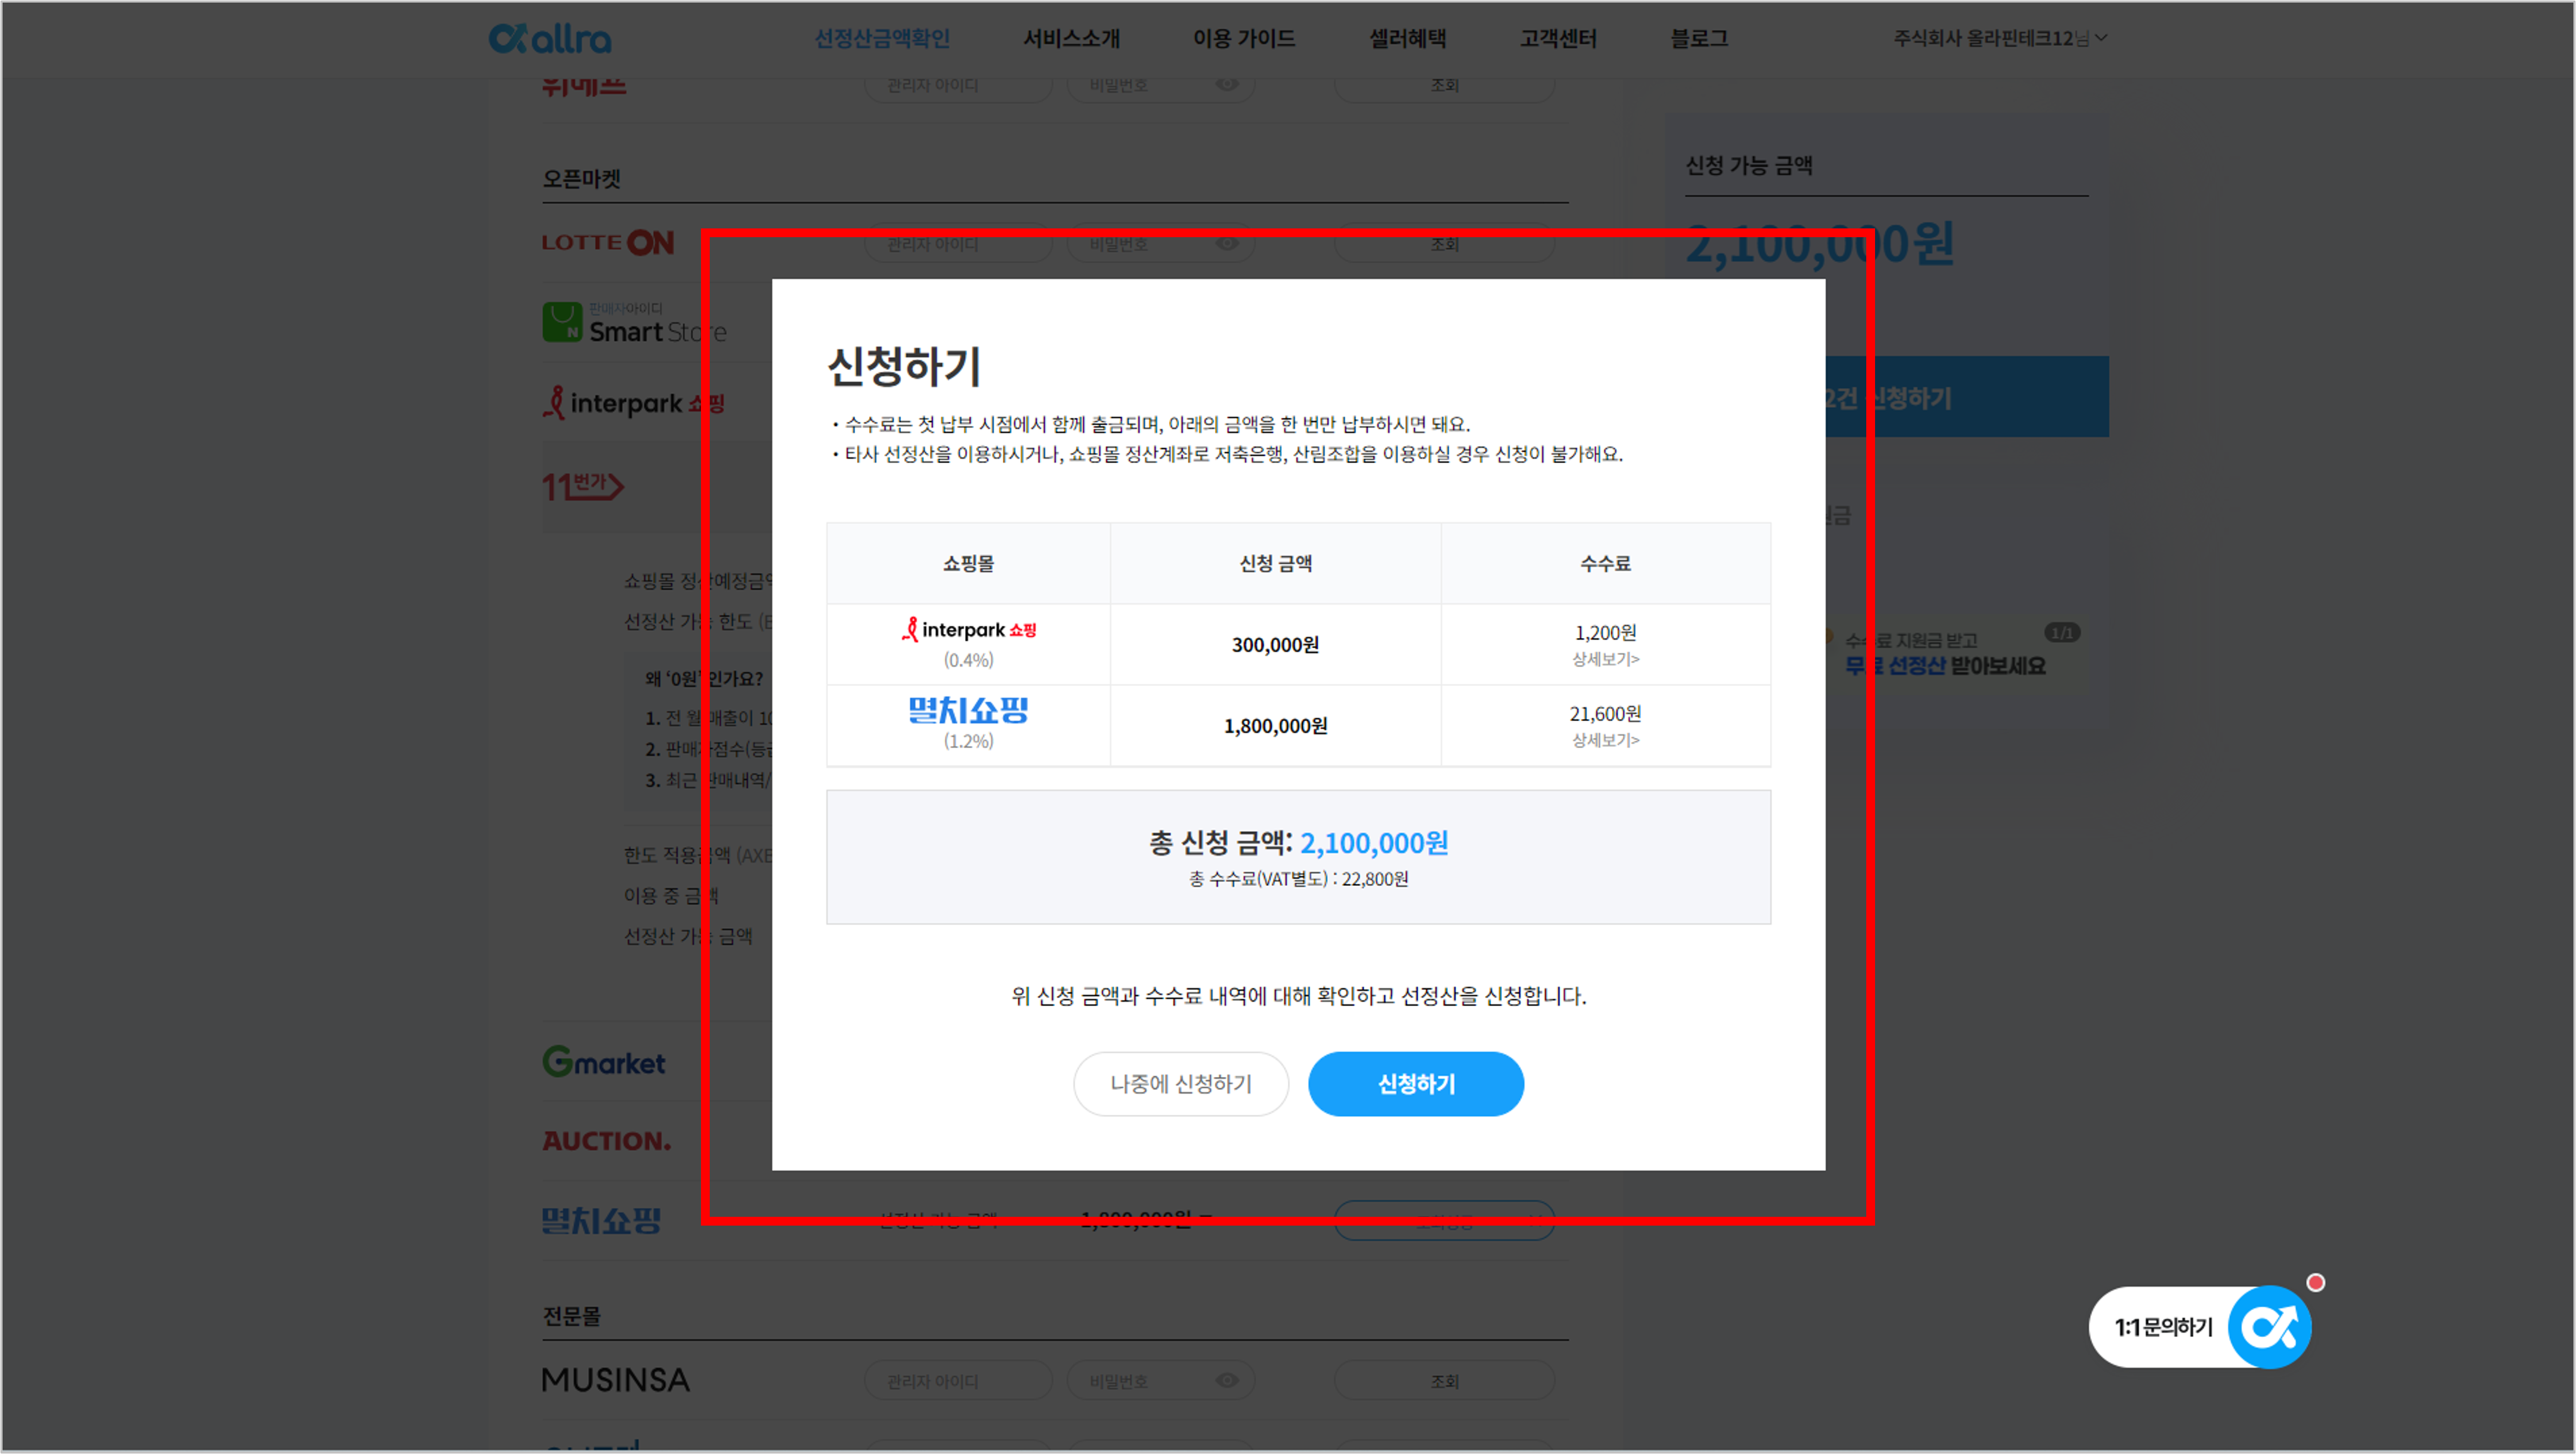Viewport: 2576px width, 1454px height.
Task: Click the Gmarket logo
Action: [x=603, y=1061]
